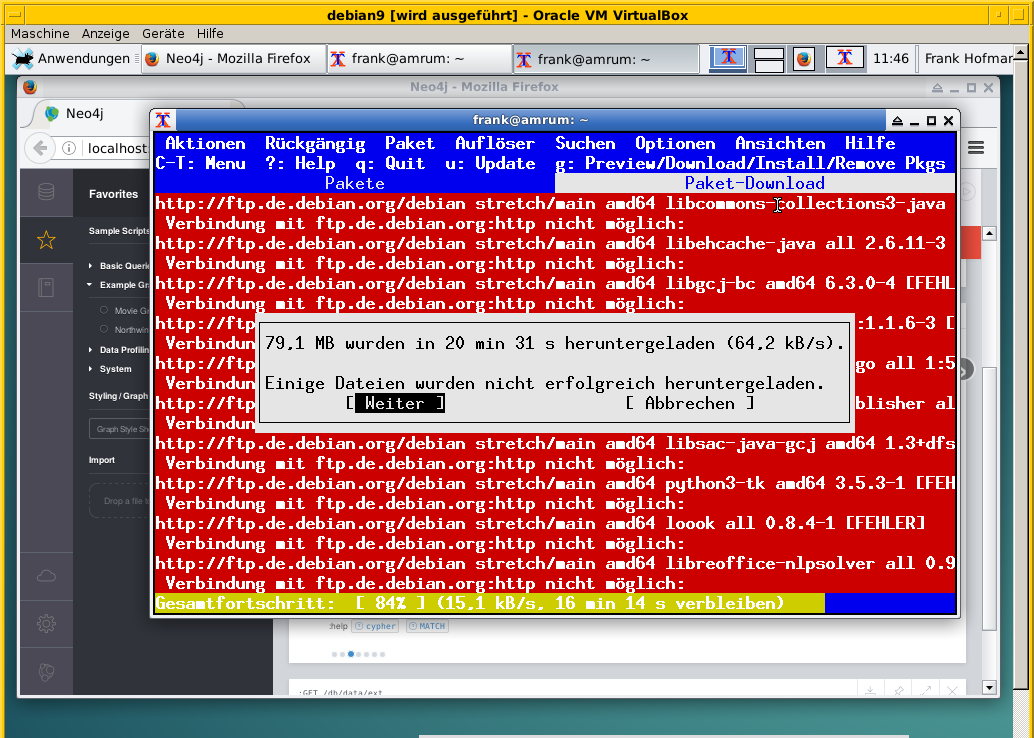Confirm the download dialog with Weiter
The height and width of the screenshot is (738, 1034).
coord(397,403)
